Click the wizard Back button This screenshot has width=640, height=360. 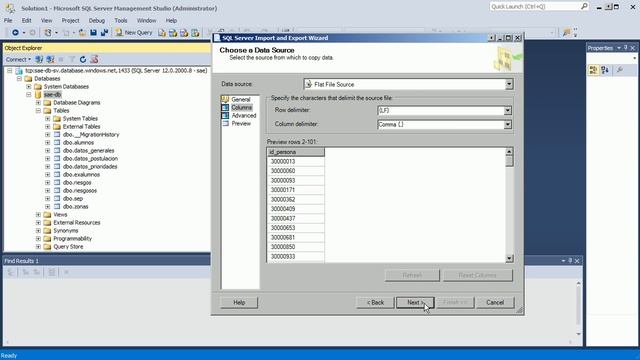[375, 302]
